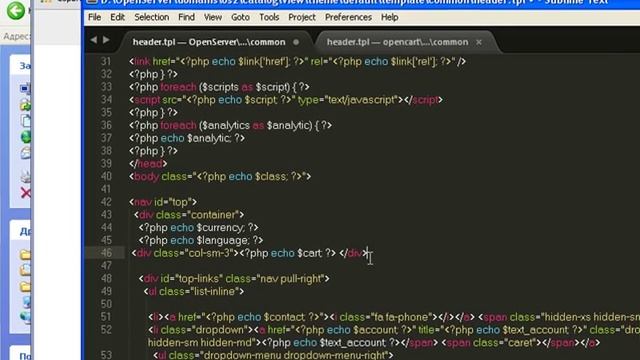Click the ul class="list-inline" line
This screenshot has width=640, height=360.
(194, 291)
